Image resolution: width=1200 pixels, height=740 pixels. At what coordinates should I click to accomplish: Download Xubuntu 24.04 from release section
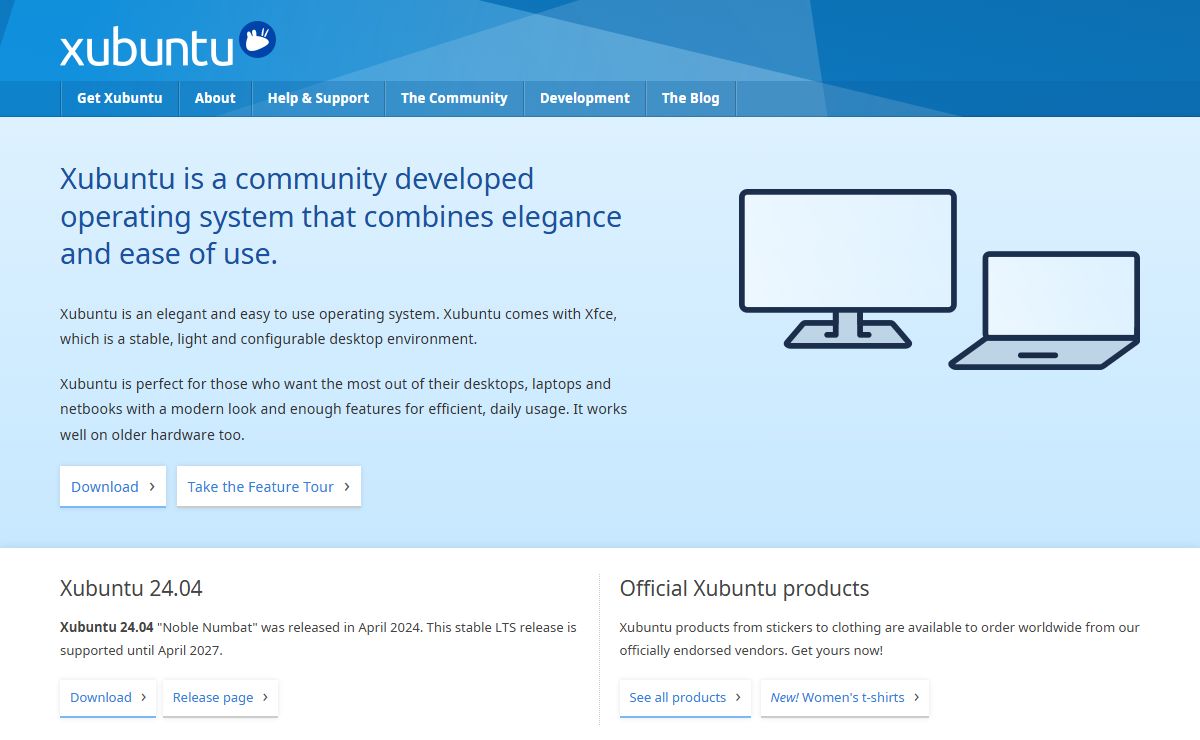108,698
